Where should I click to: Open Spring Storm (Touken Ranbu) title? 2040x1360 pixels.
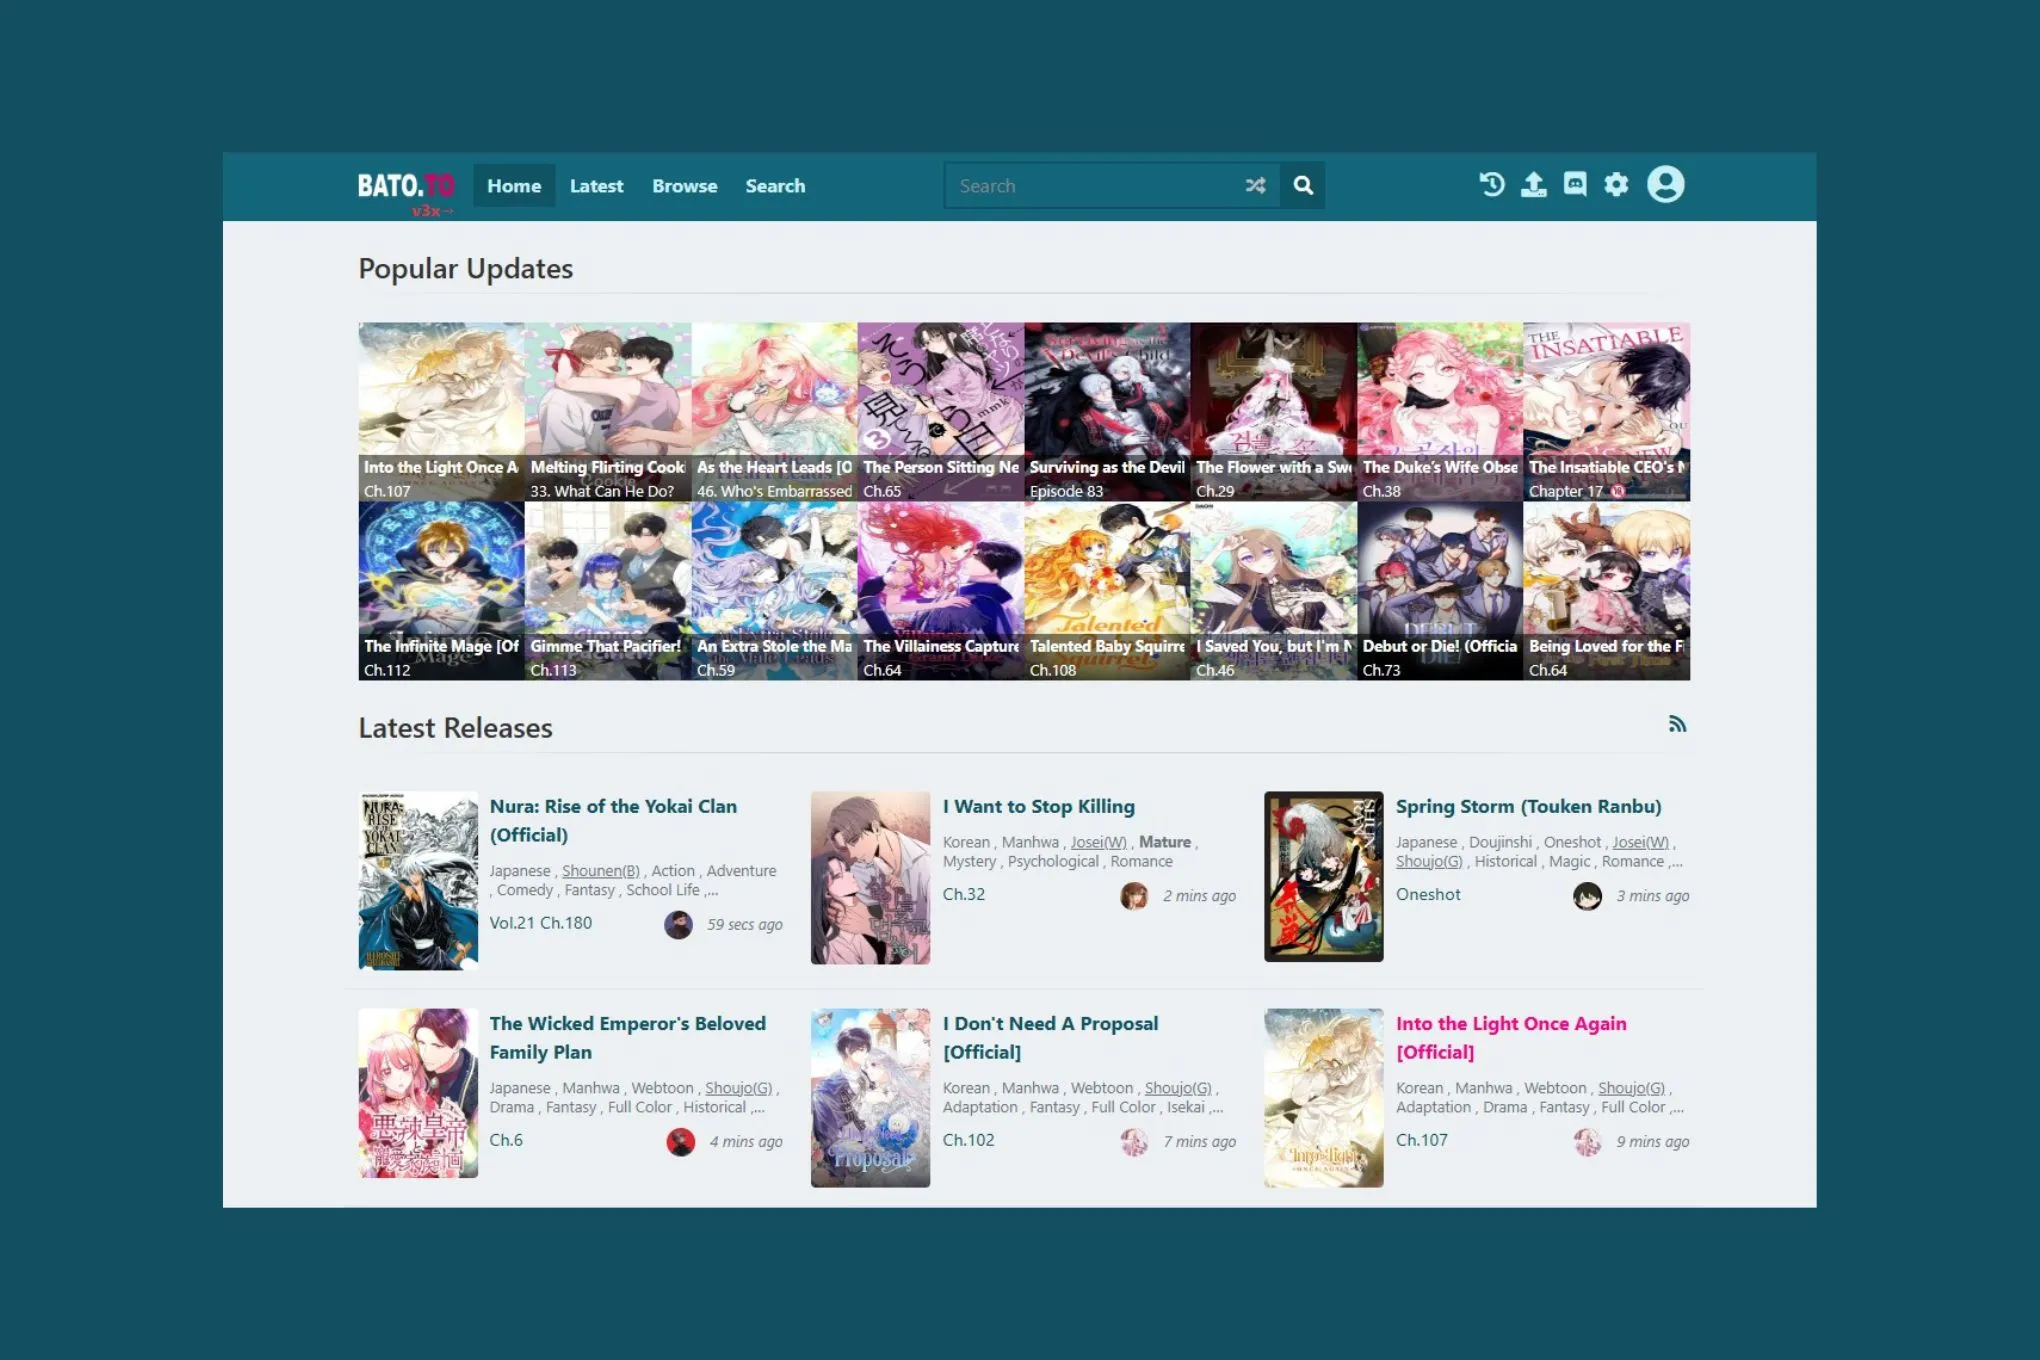point(1528,806)
